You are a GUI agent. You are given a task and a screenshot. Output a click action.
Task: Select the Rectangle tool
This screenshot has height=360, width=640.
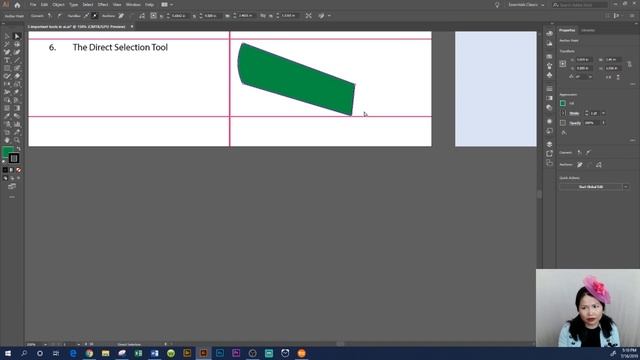7,68
